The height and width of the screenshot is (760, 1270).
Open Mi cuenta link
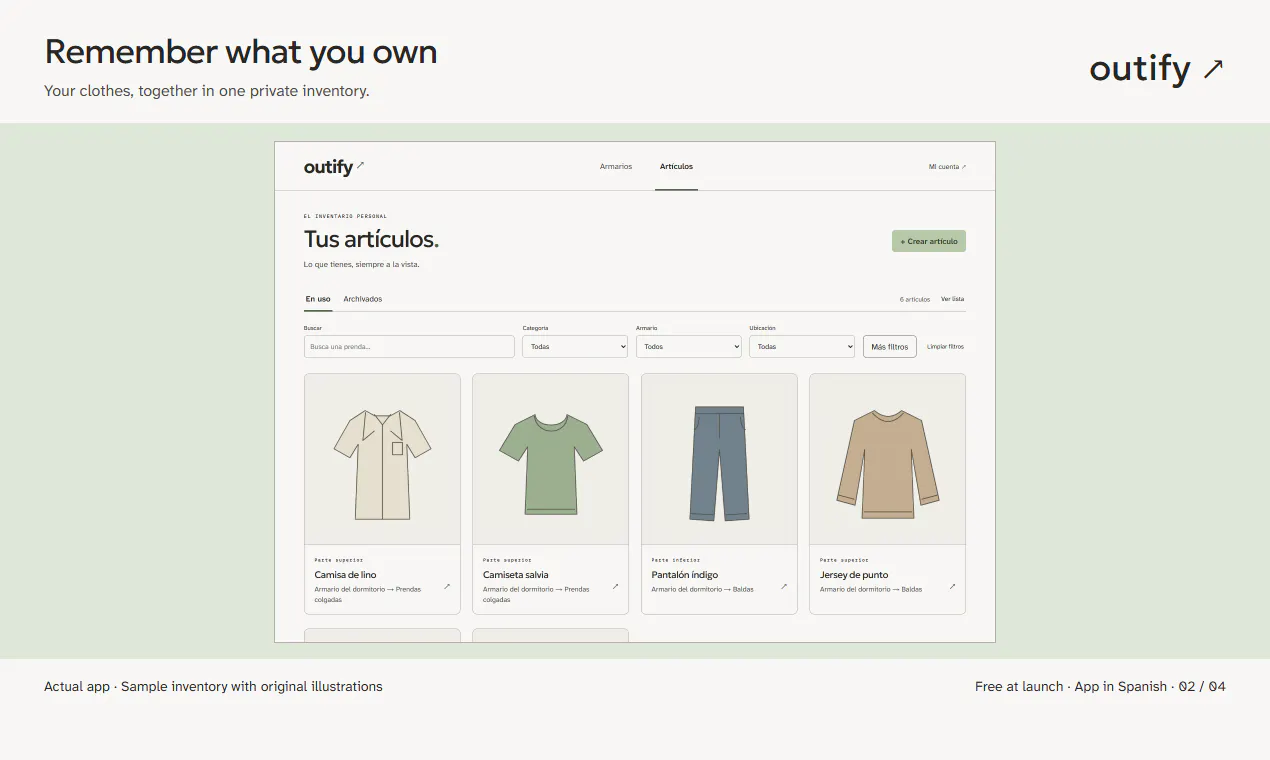tap(947, 167)
